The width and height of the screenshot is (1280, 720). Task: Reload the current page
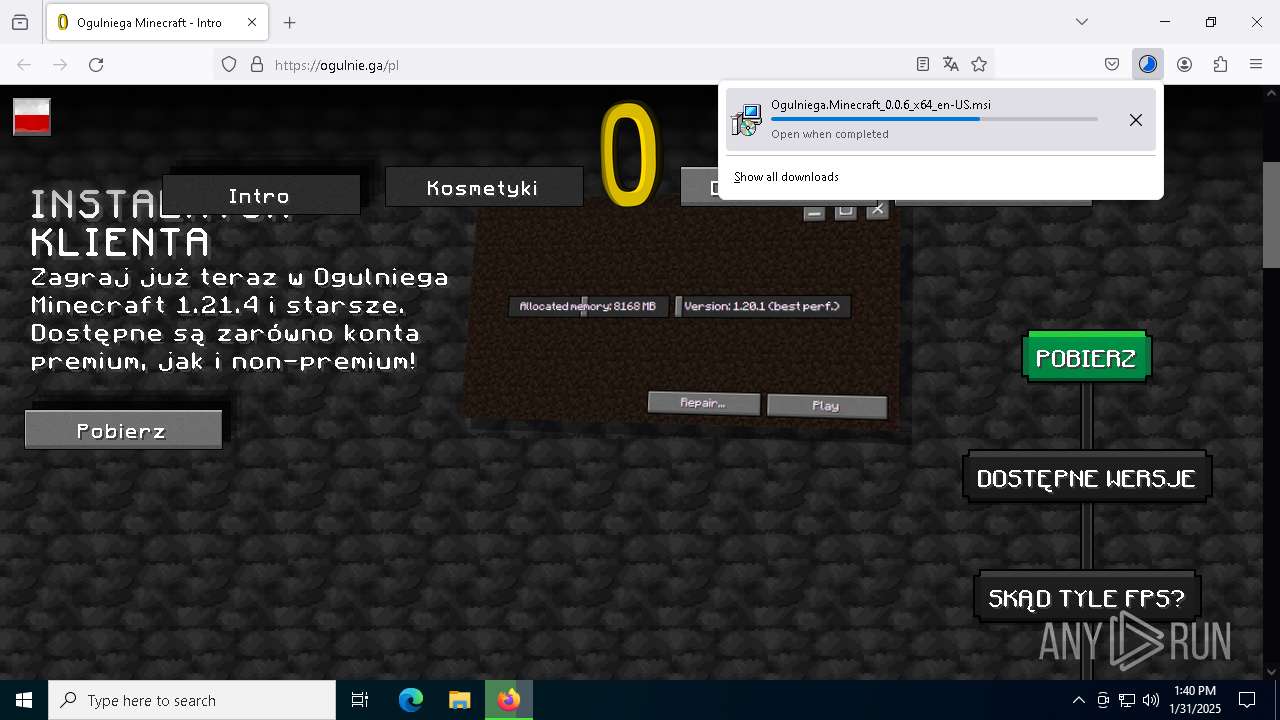[x=96, y=64]
